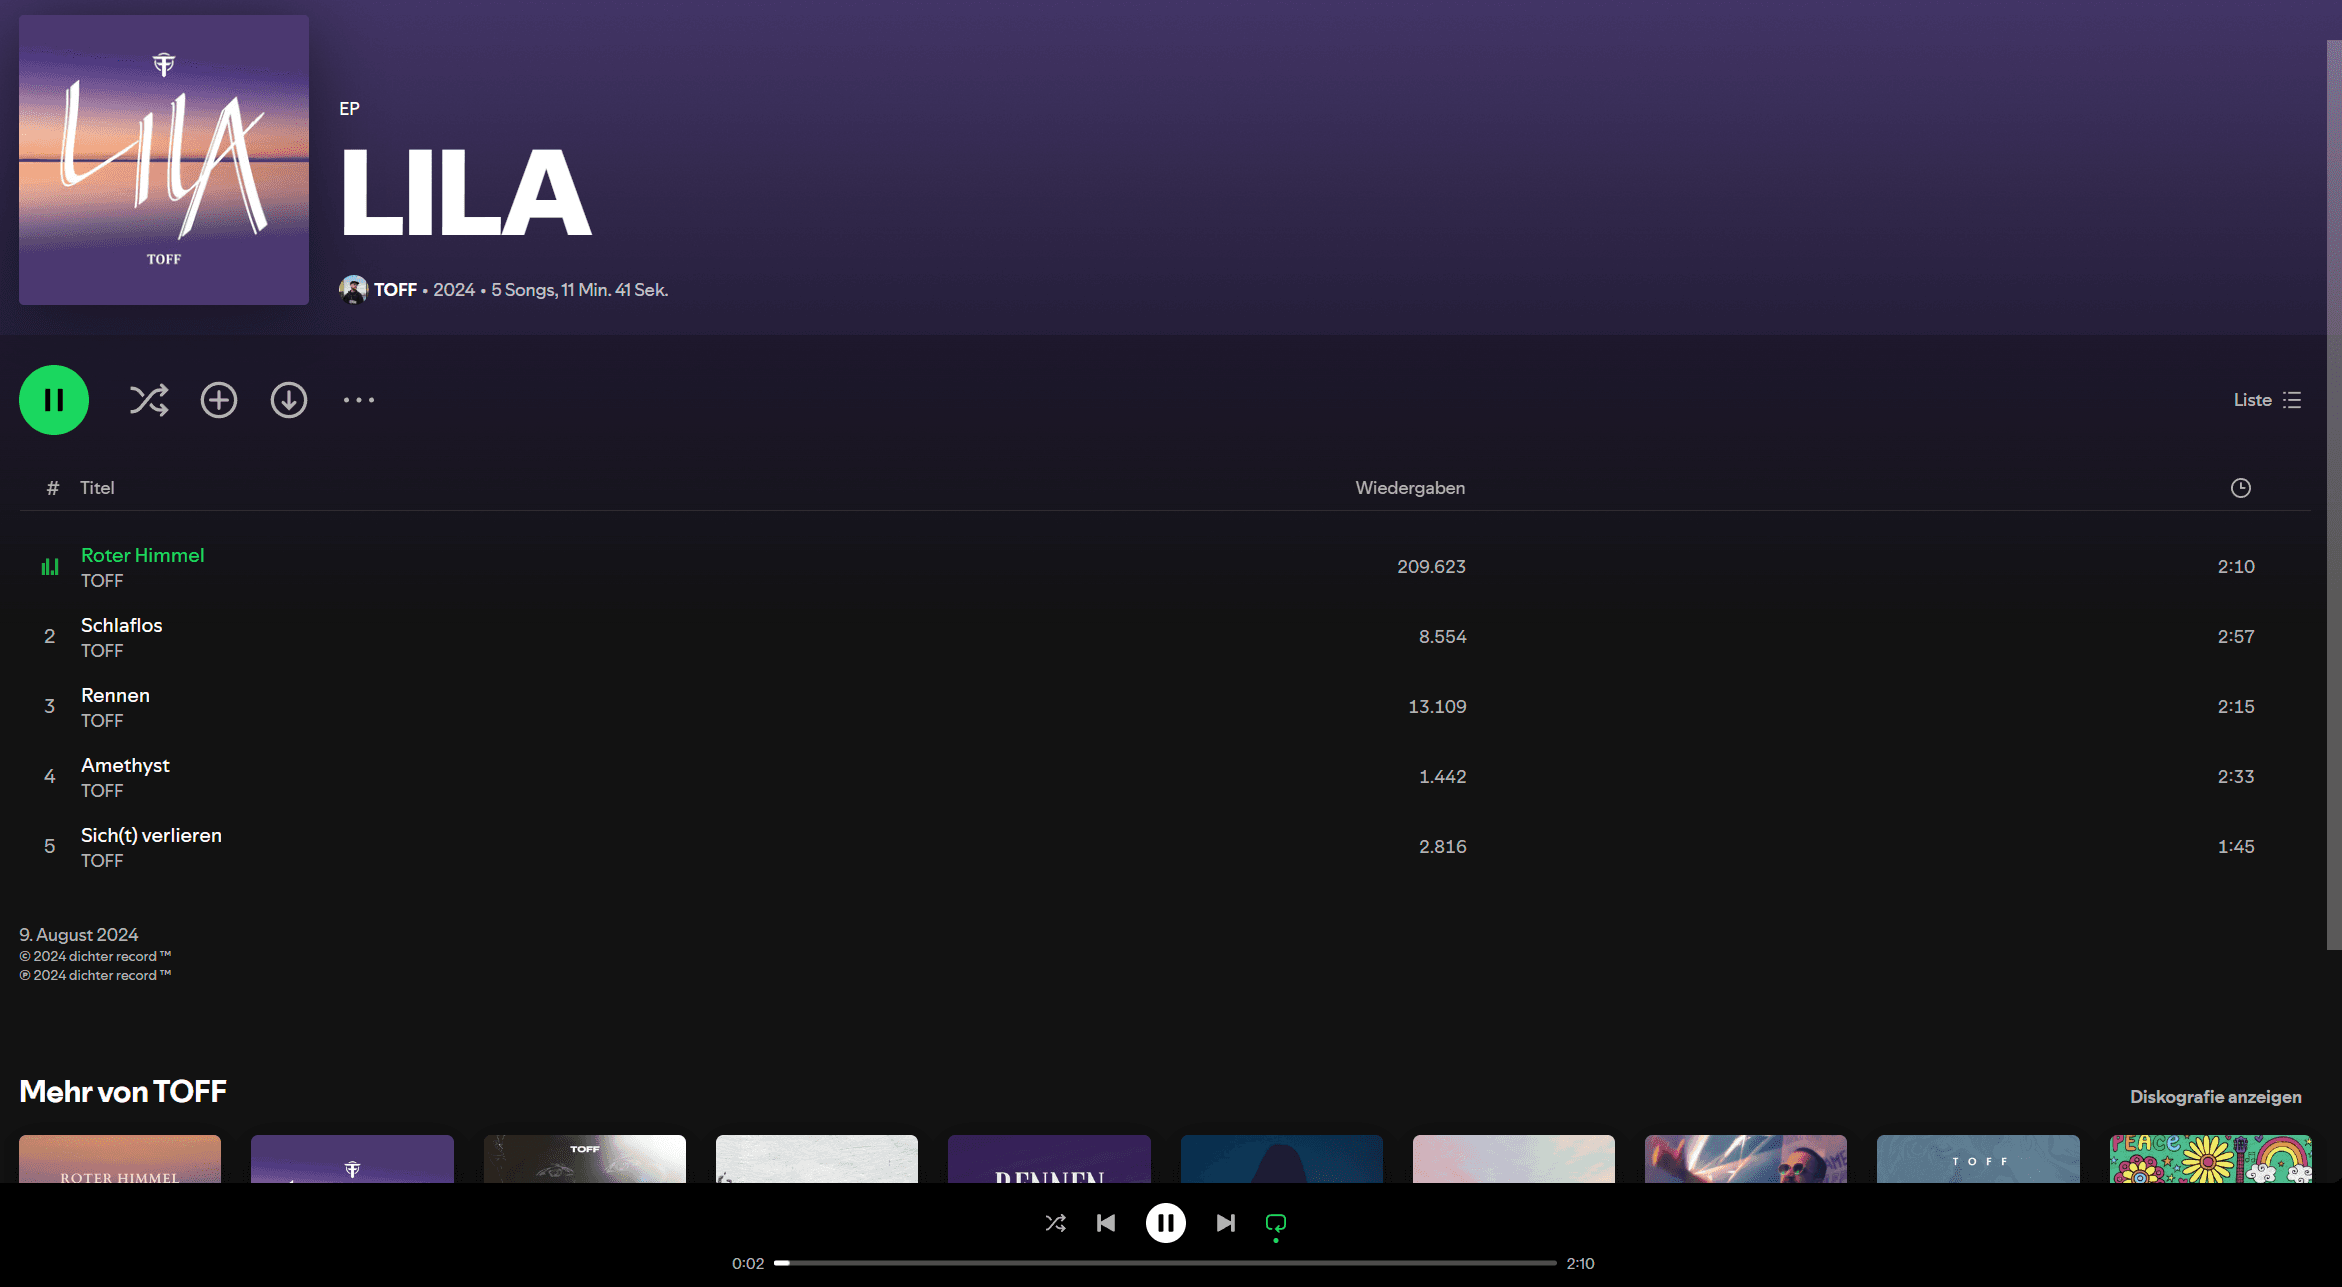
Task: Select the Roter Himmel track title
Action: [143, 555]
